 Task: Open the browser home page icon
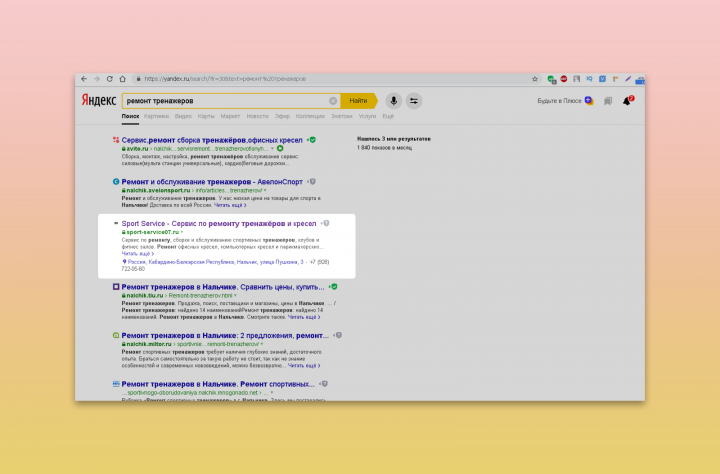(x=123, y=79)
